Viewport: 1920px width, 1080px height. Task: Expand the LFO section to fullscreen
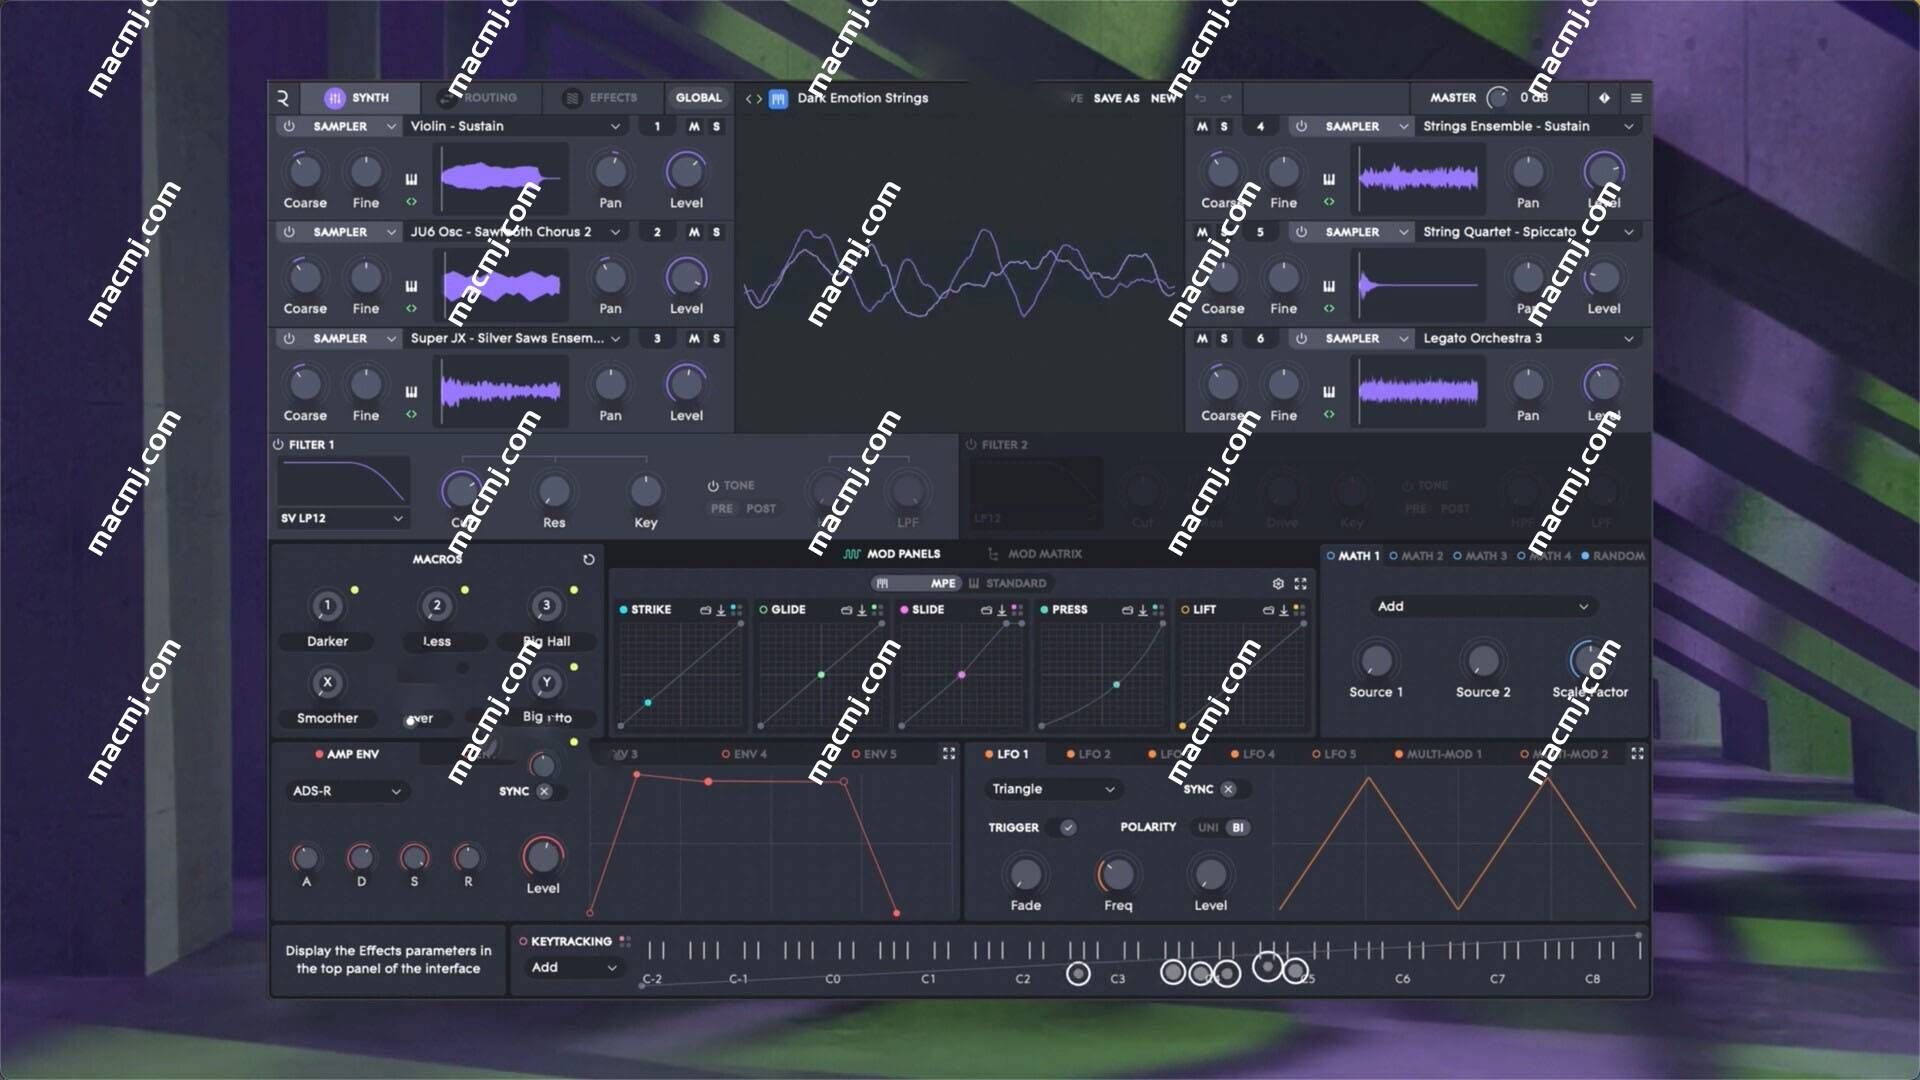coord(1637,753)
